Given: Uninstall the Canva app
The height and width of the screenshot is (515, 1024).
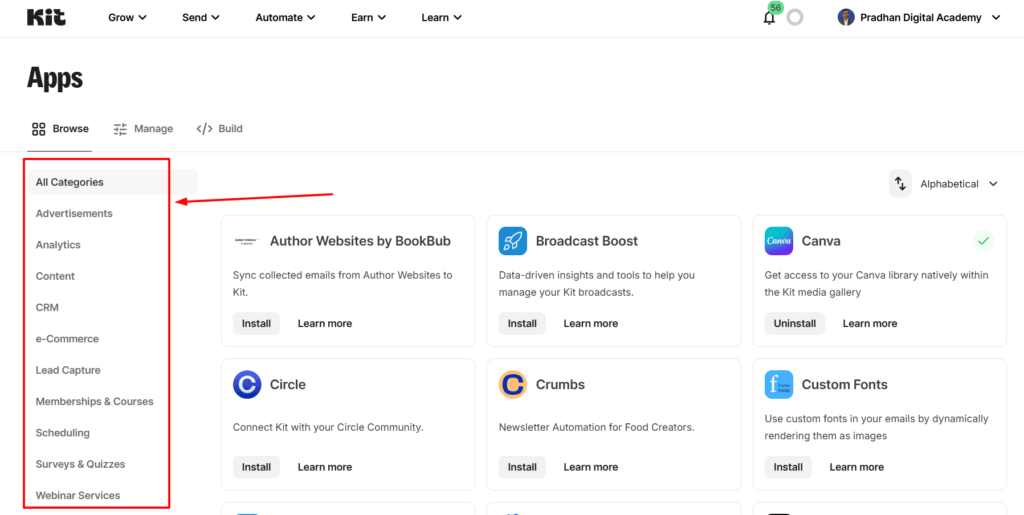Looking at the screenshot, I should (795, 324).
